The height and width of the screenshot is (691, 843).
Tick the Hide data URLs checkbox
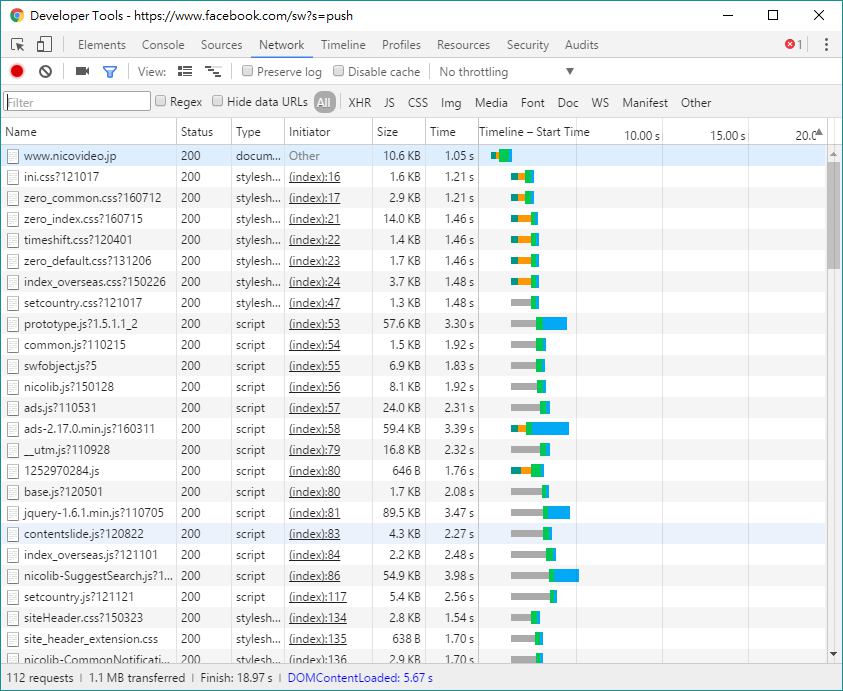click(218, 102)
